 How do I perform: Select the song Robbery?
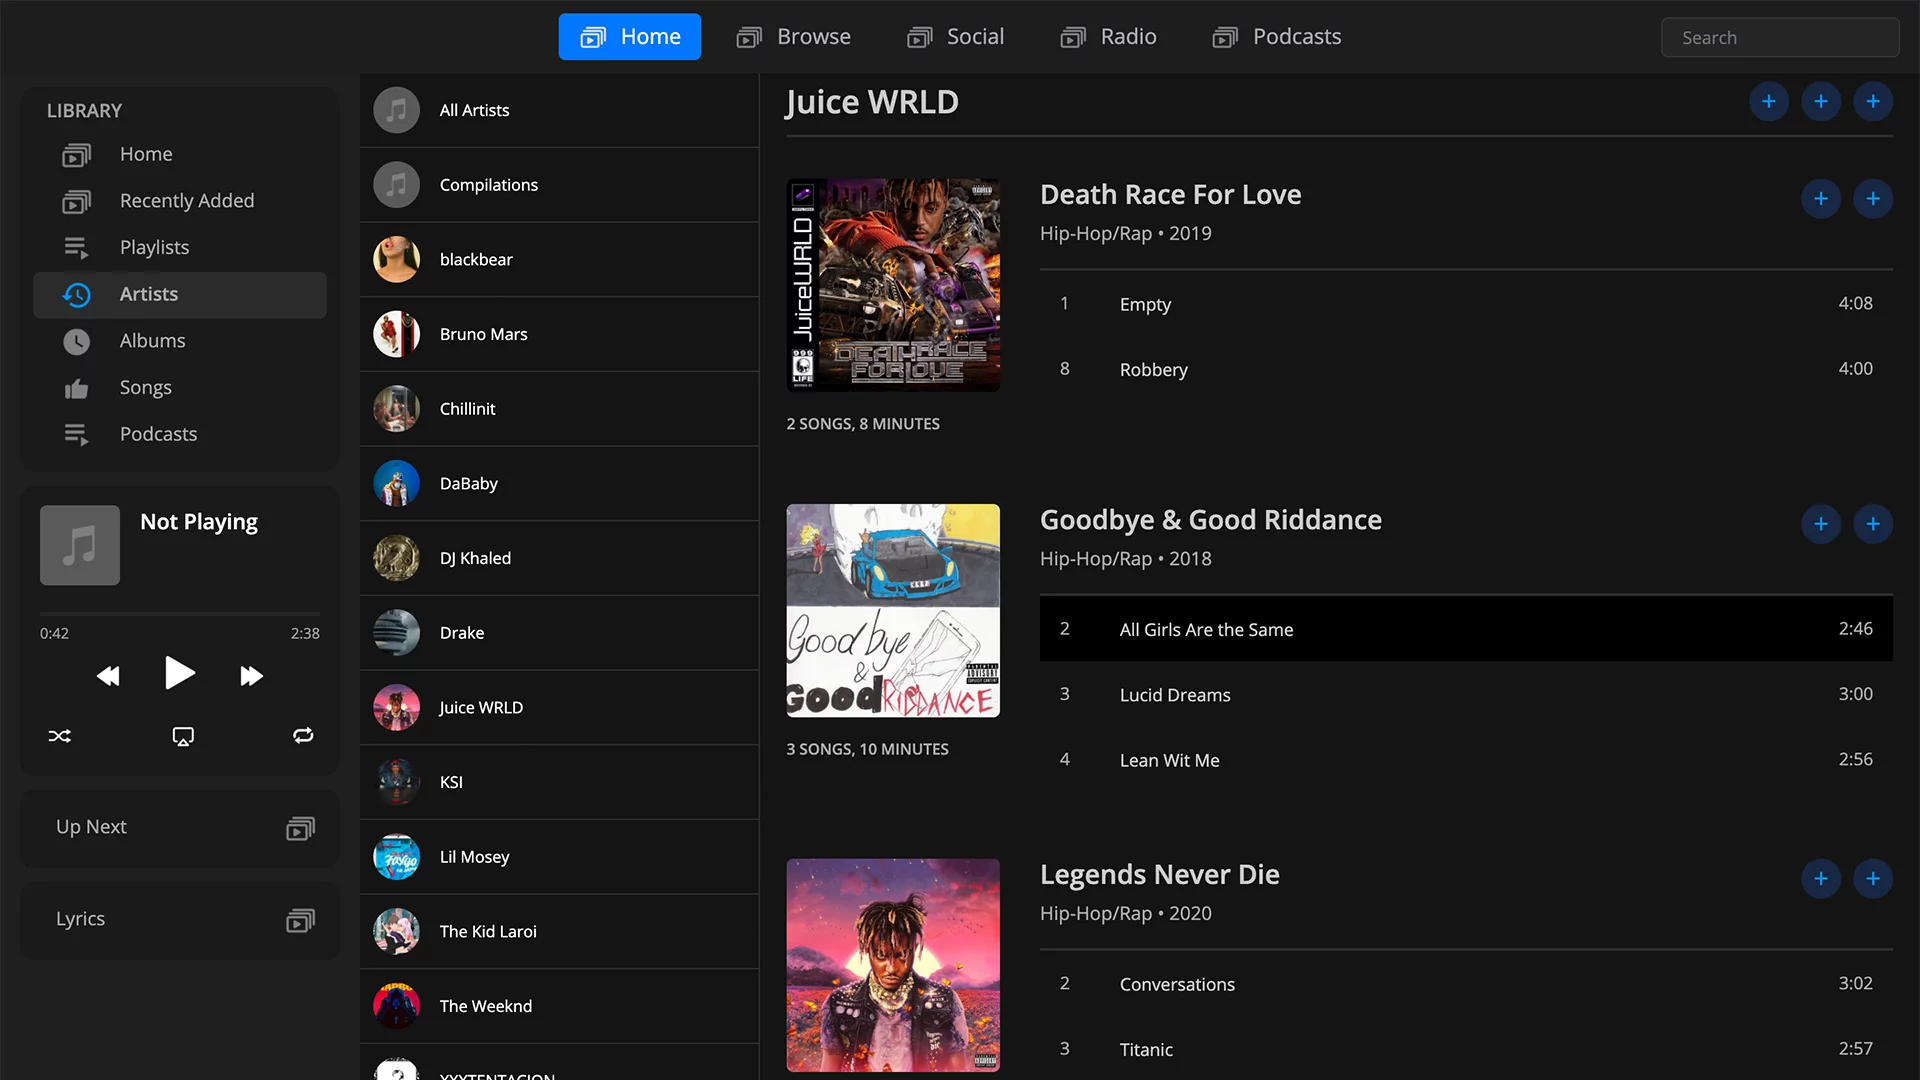click(x=1466, y=369)
